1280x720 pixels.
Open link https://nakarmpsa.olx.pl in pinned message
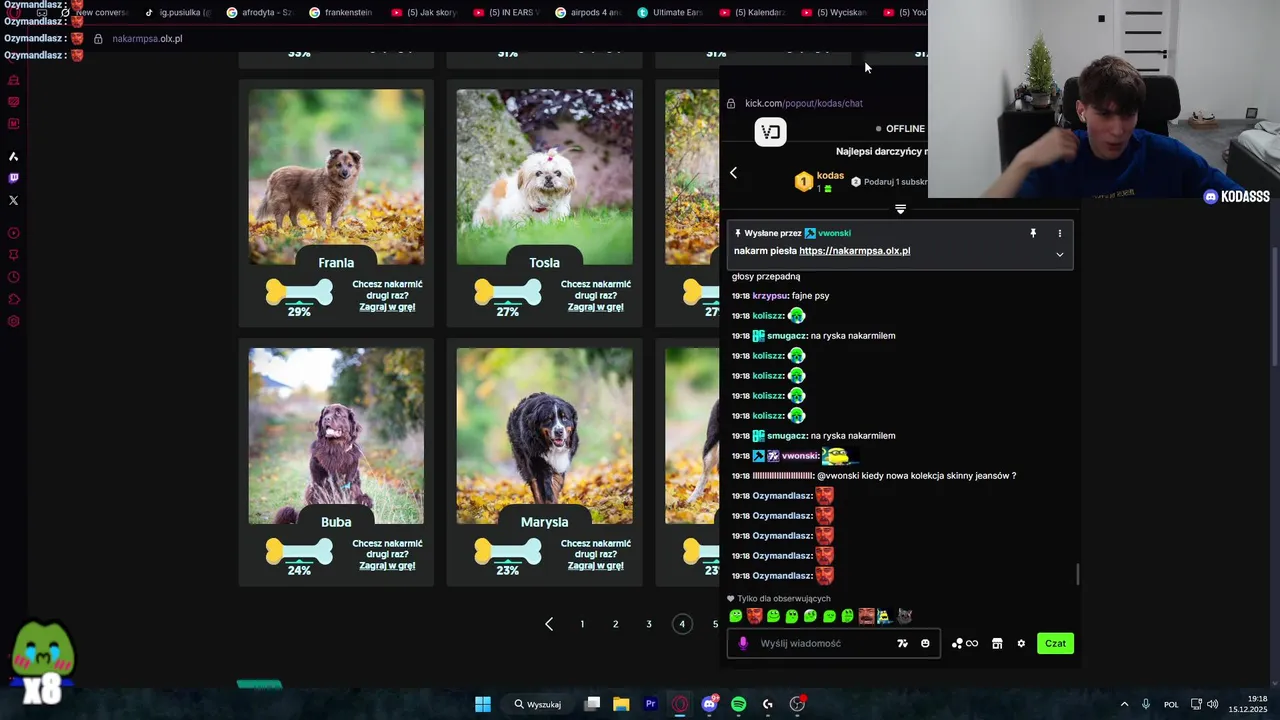(x=855, y=251)
